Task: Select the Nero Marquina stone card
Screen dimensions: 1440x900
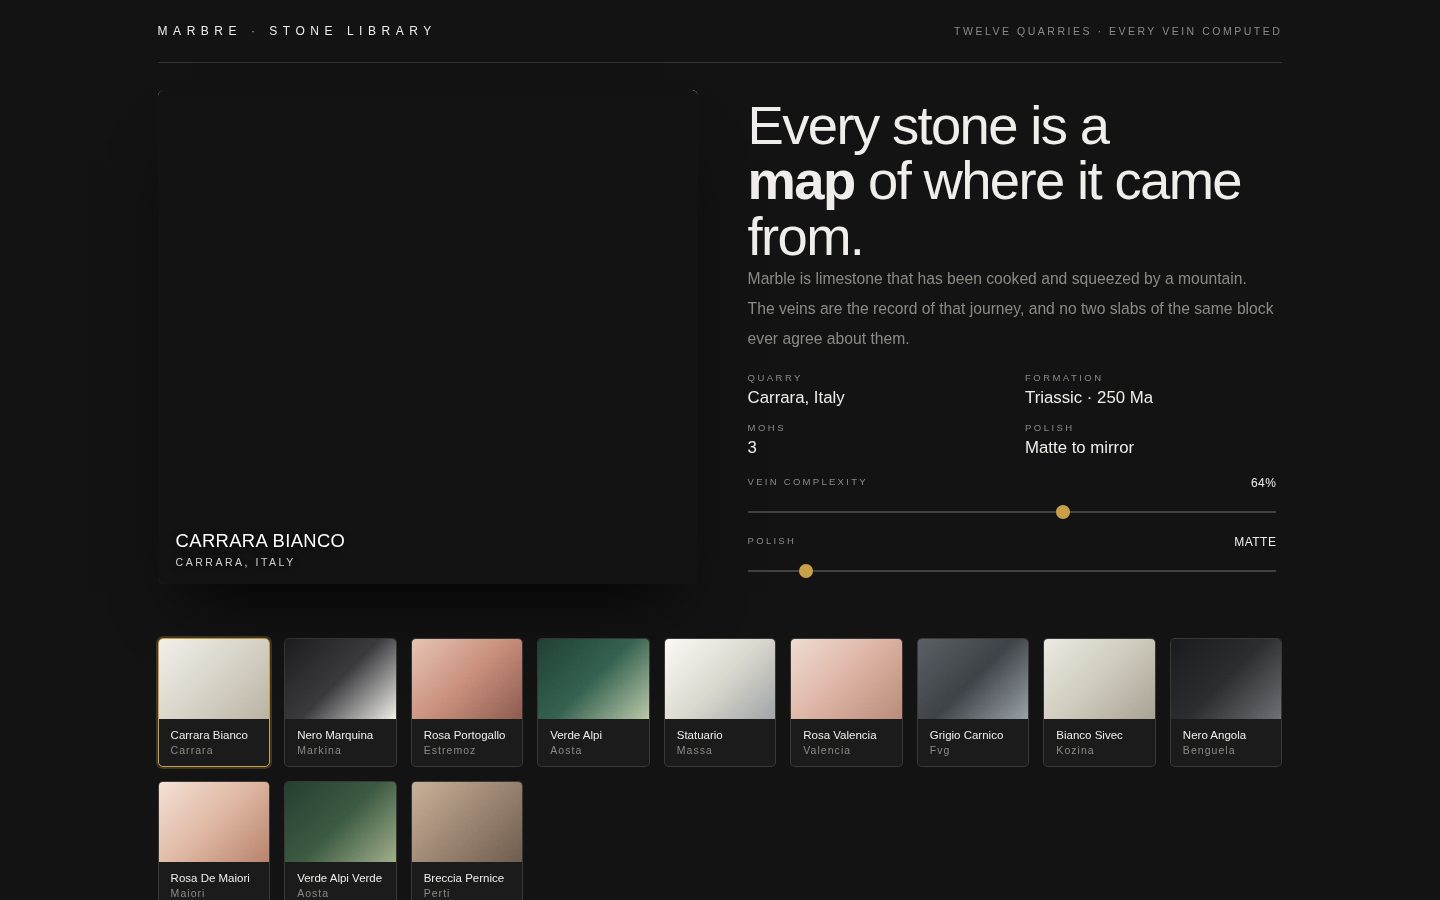Action: (x=340, y=702)
